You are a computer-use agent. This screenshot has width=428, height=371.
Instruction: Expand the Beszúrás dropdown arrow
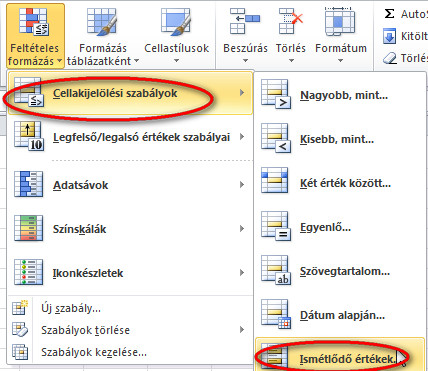coord(245,61)
